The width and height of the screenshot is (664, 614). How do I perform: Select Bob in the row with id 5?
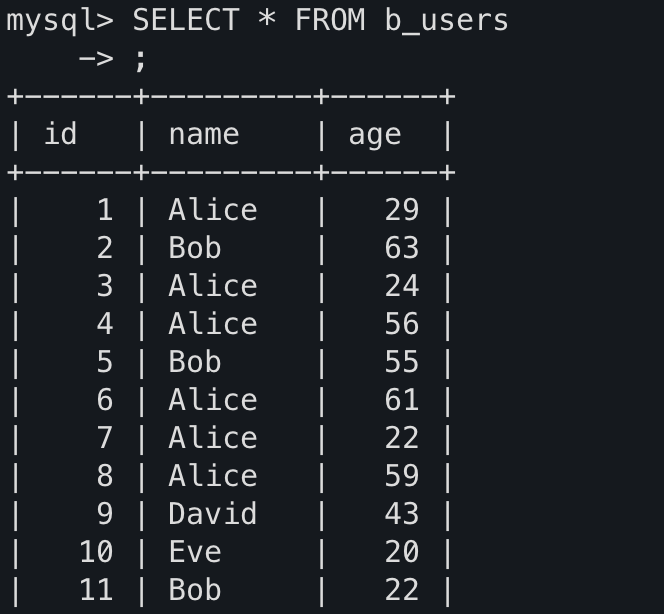(195, 362)
